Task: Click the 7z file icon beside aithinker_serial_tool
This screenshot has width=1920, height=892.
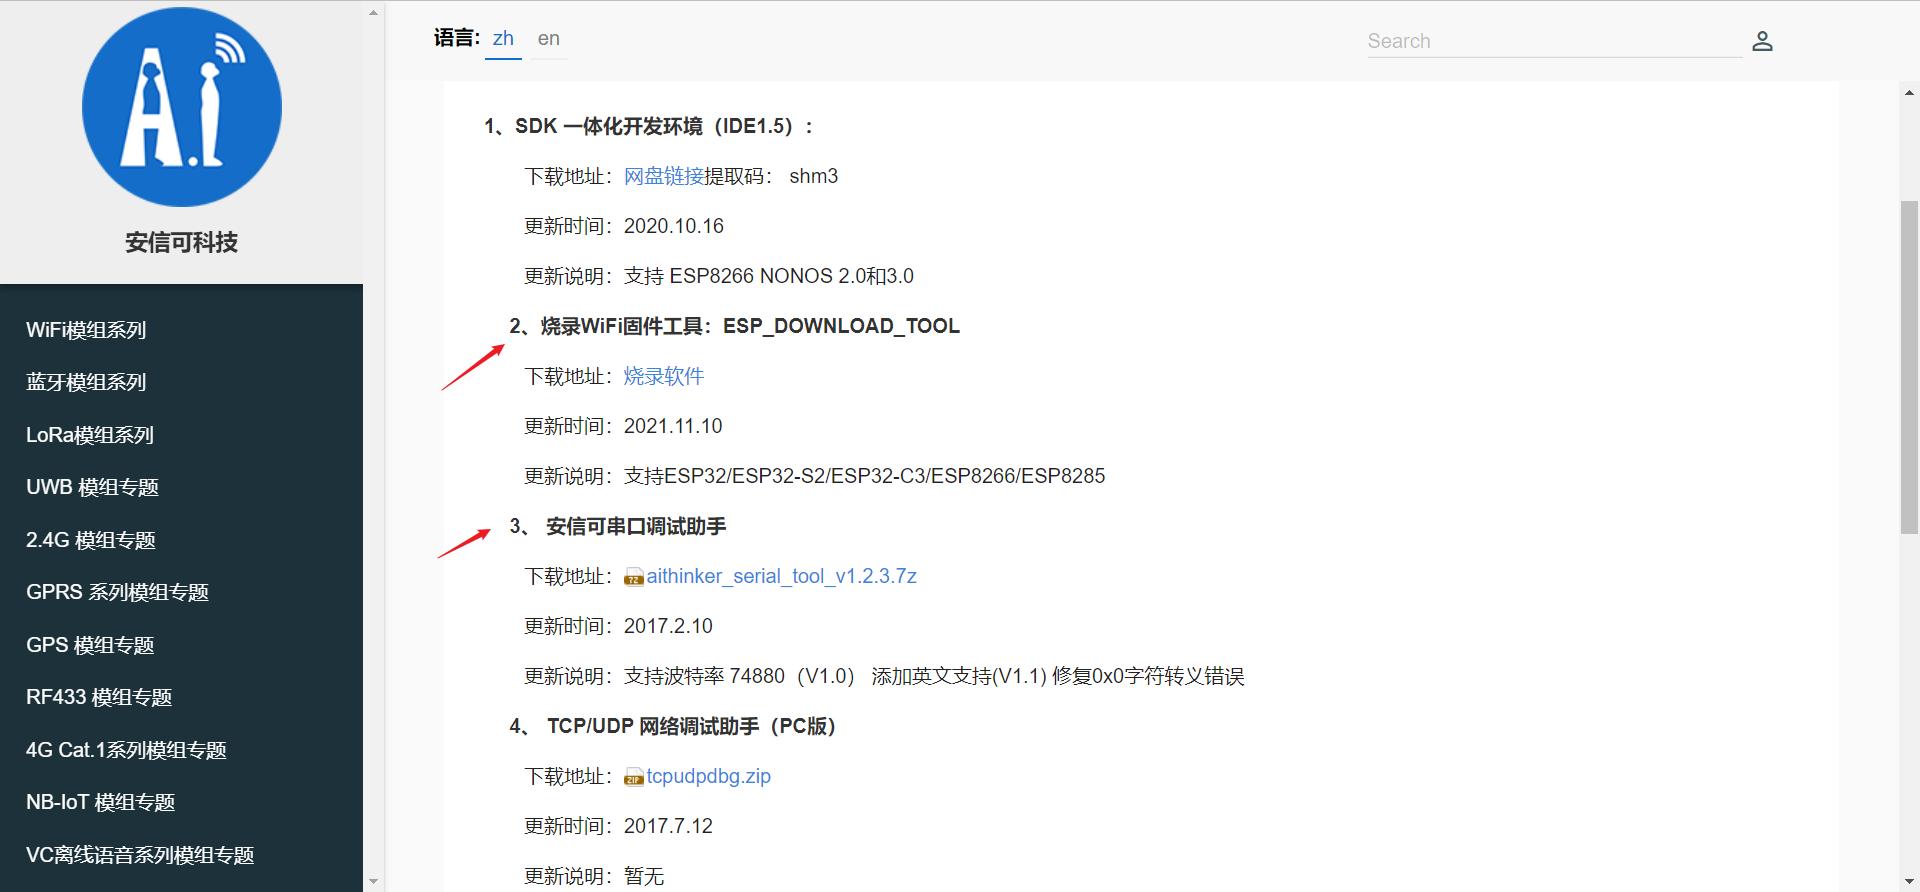Action: [x=634, y=577]
